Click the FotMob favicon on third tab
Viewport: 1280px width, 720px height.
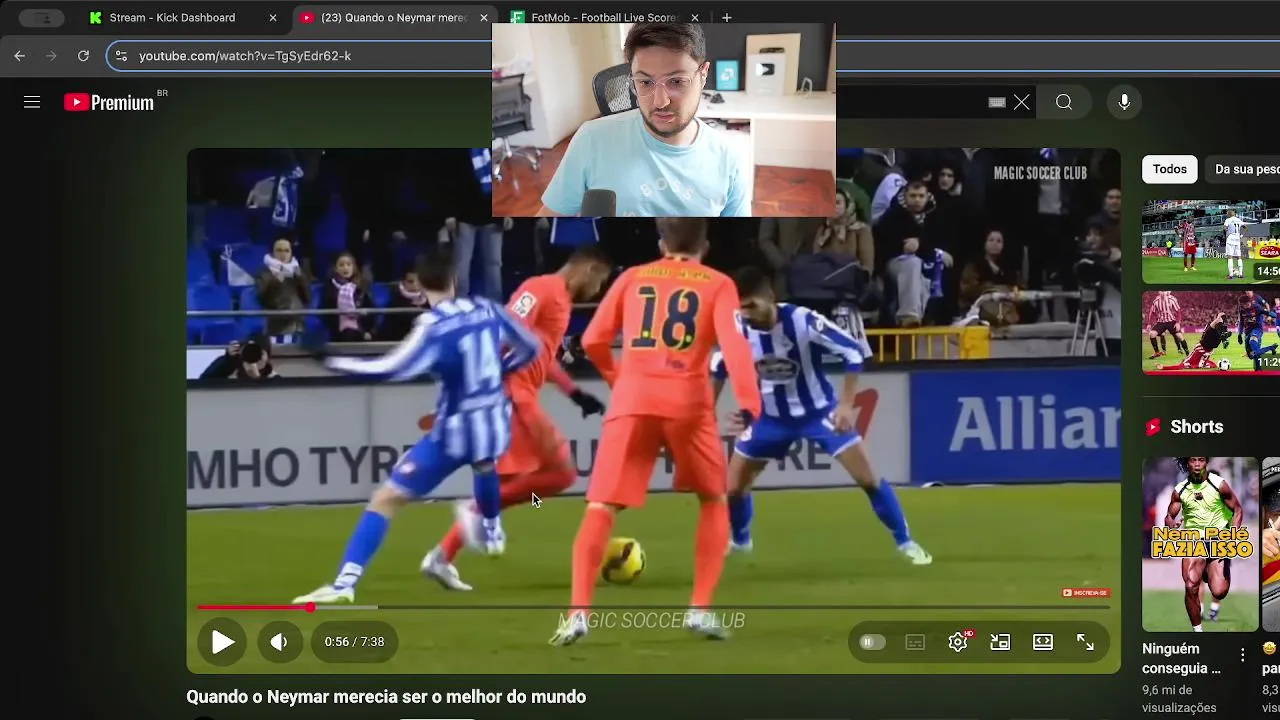pyautogui.click(x=518, y=18)
